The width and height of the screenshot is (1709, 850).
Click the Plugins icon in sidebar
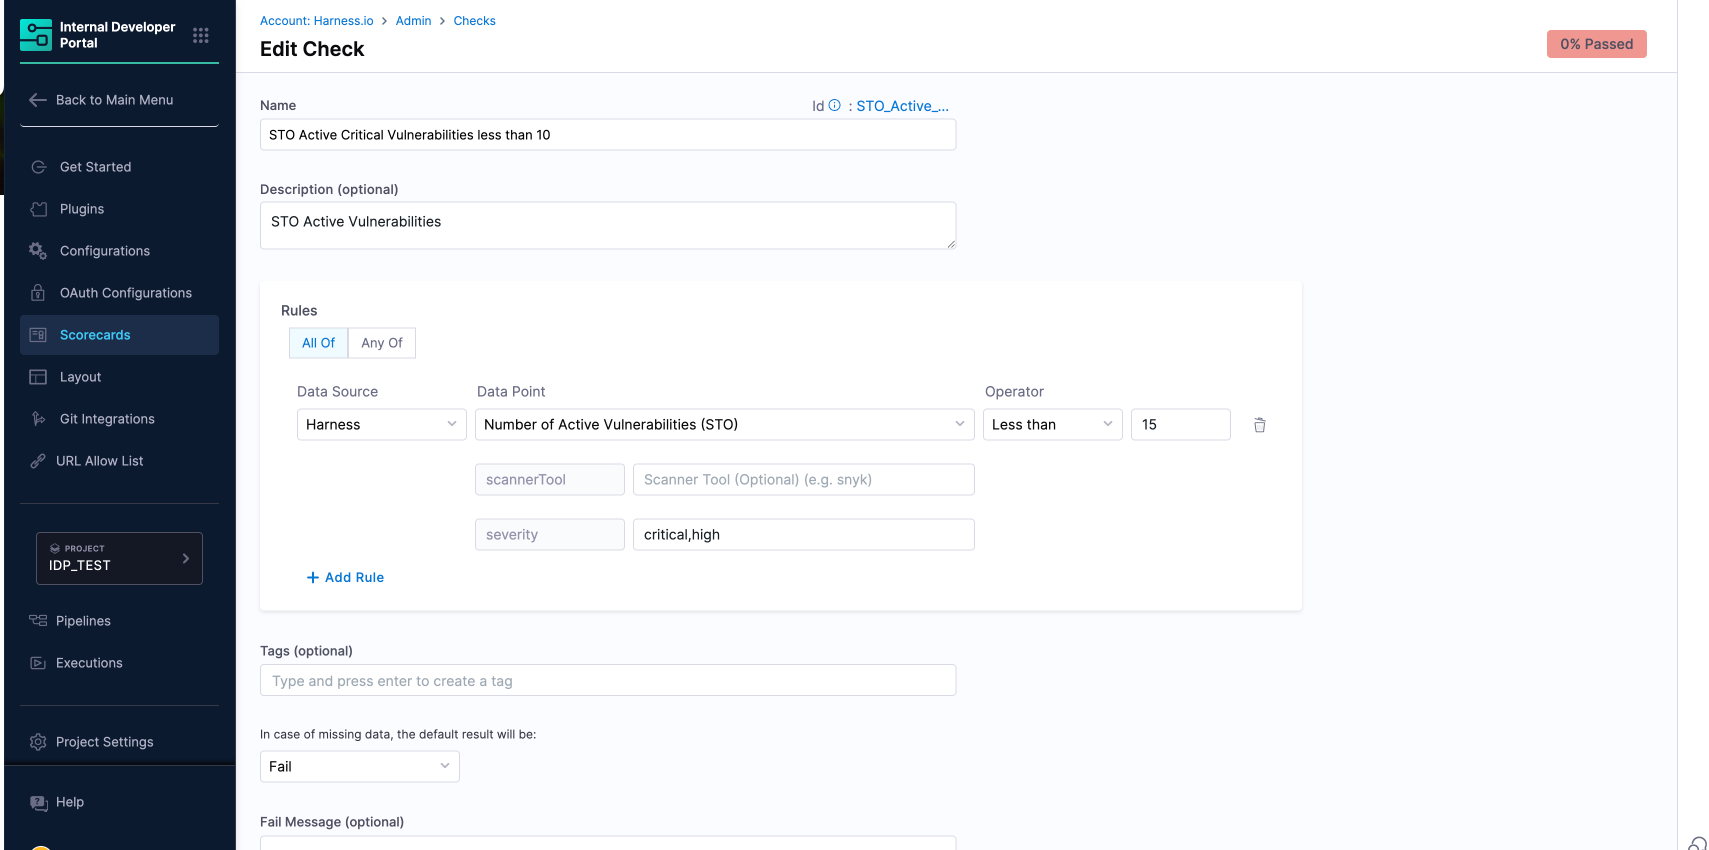(x=39, y=209)
